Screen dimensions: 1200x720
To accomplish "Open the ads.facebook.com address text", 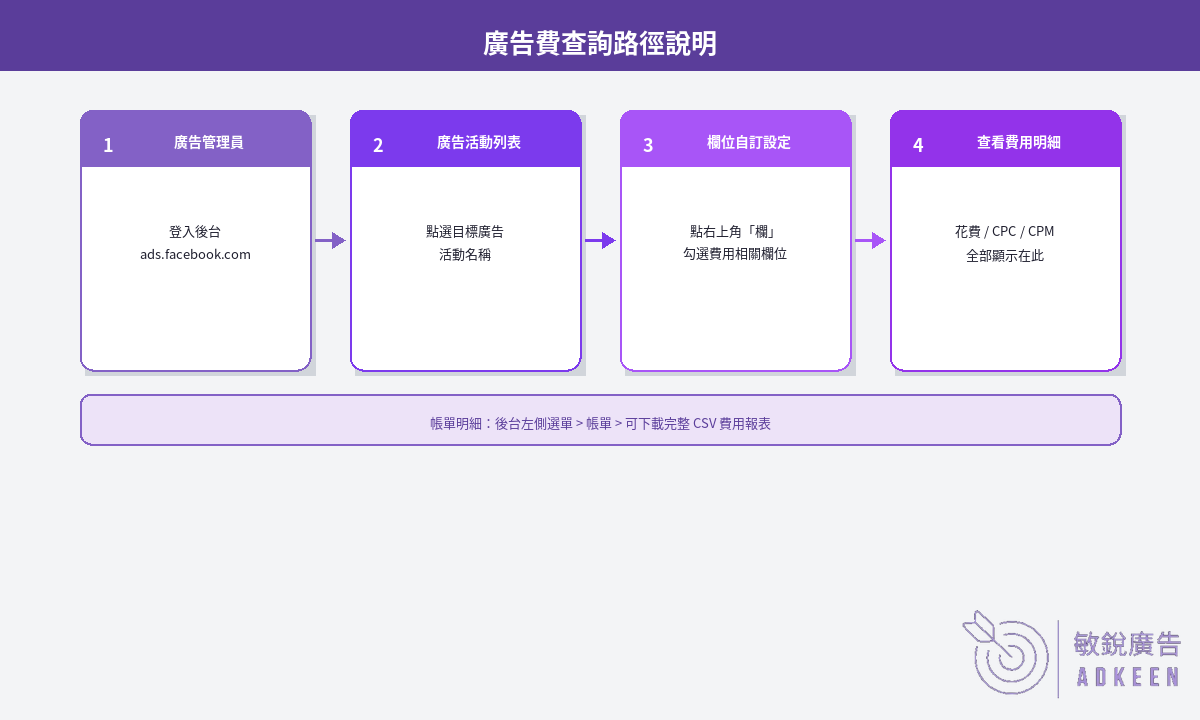I will 196,254.
